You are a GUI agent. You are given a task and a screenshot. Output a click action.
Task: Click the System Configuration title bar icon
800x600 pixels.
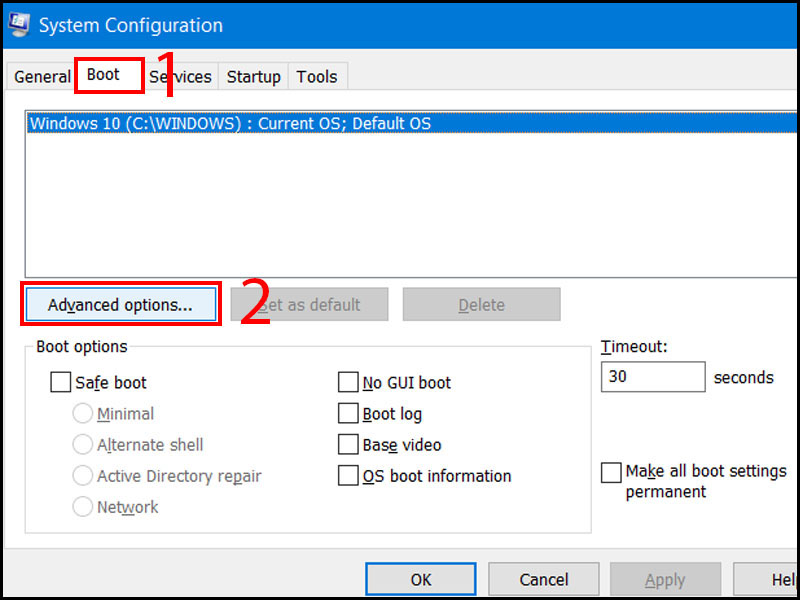pyautogui.click(x=17, y=24)
